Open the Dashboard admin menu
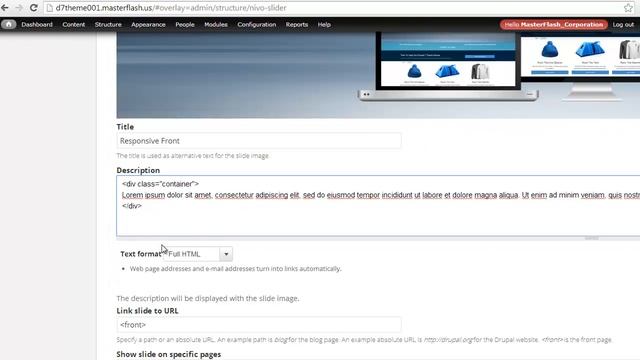This screenshot has width=640, height=360. (37, 24)
